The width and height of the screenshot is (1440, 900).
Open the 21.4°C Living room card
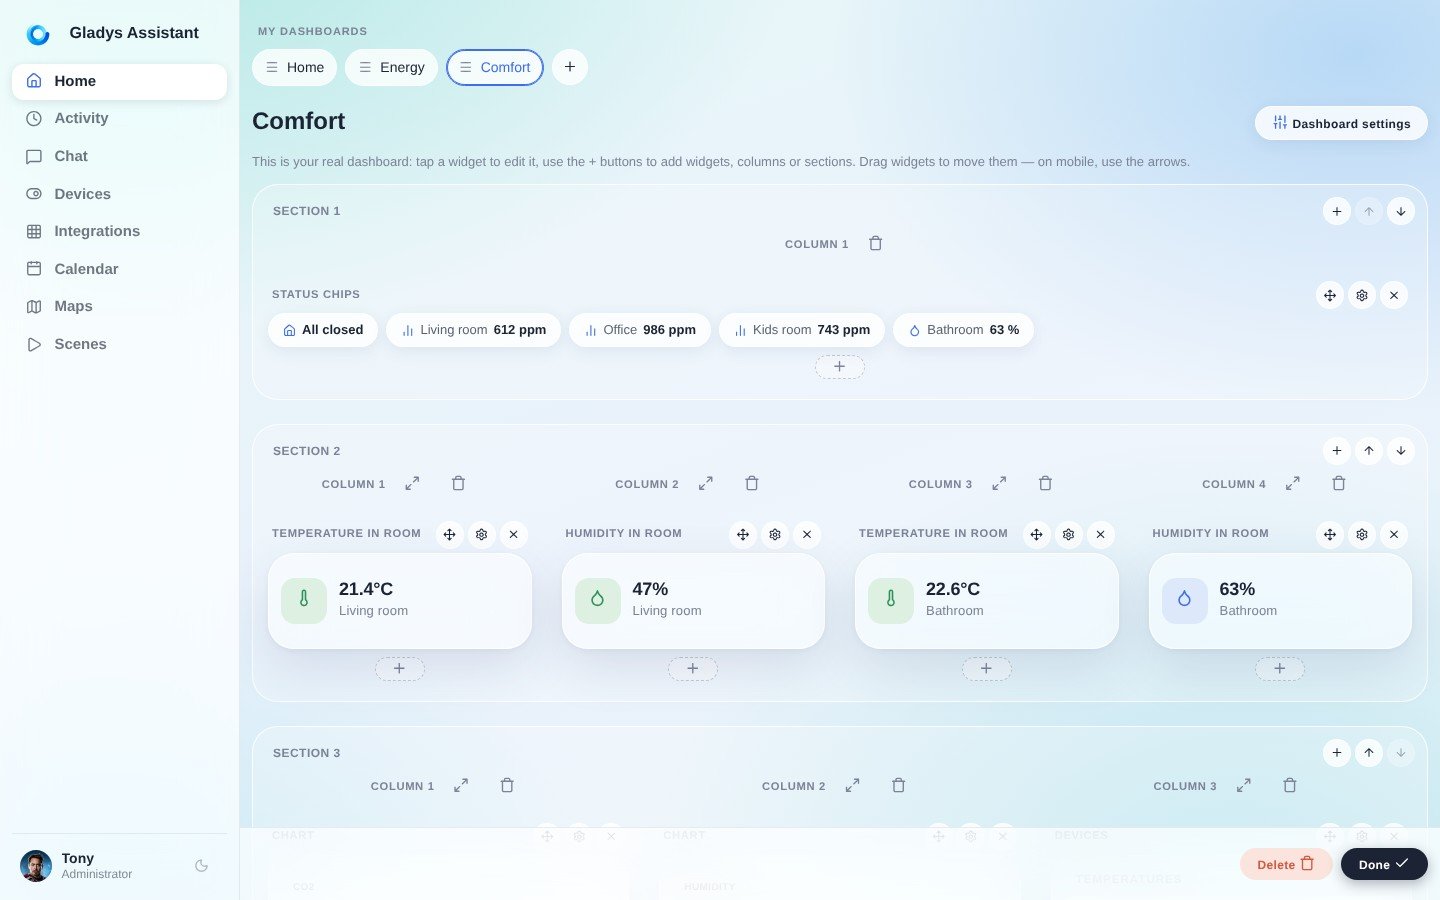[x=400, y=601]
